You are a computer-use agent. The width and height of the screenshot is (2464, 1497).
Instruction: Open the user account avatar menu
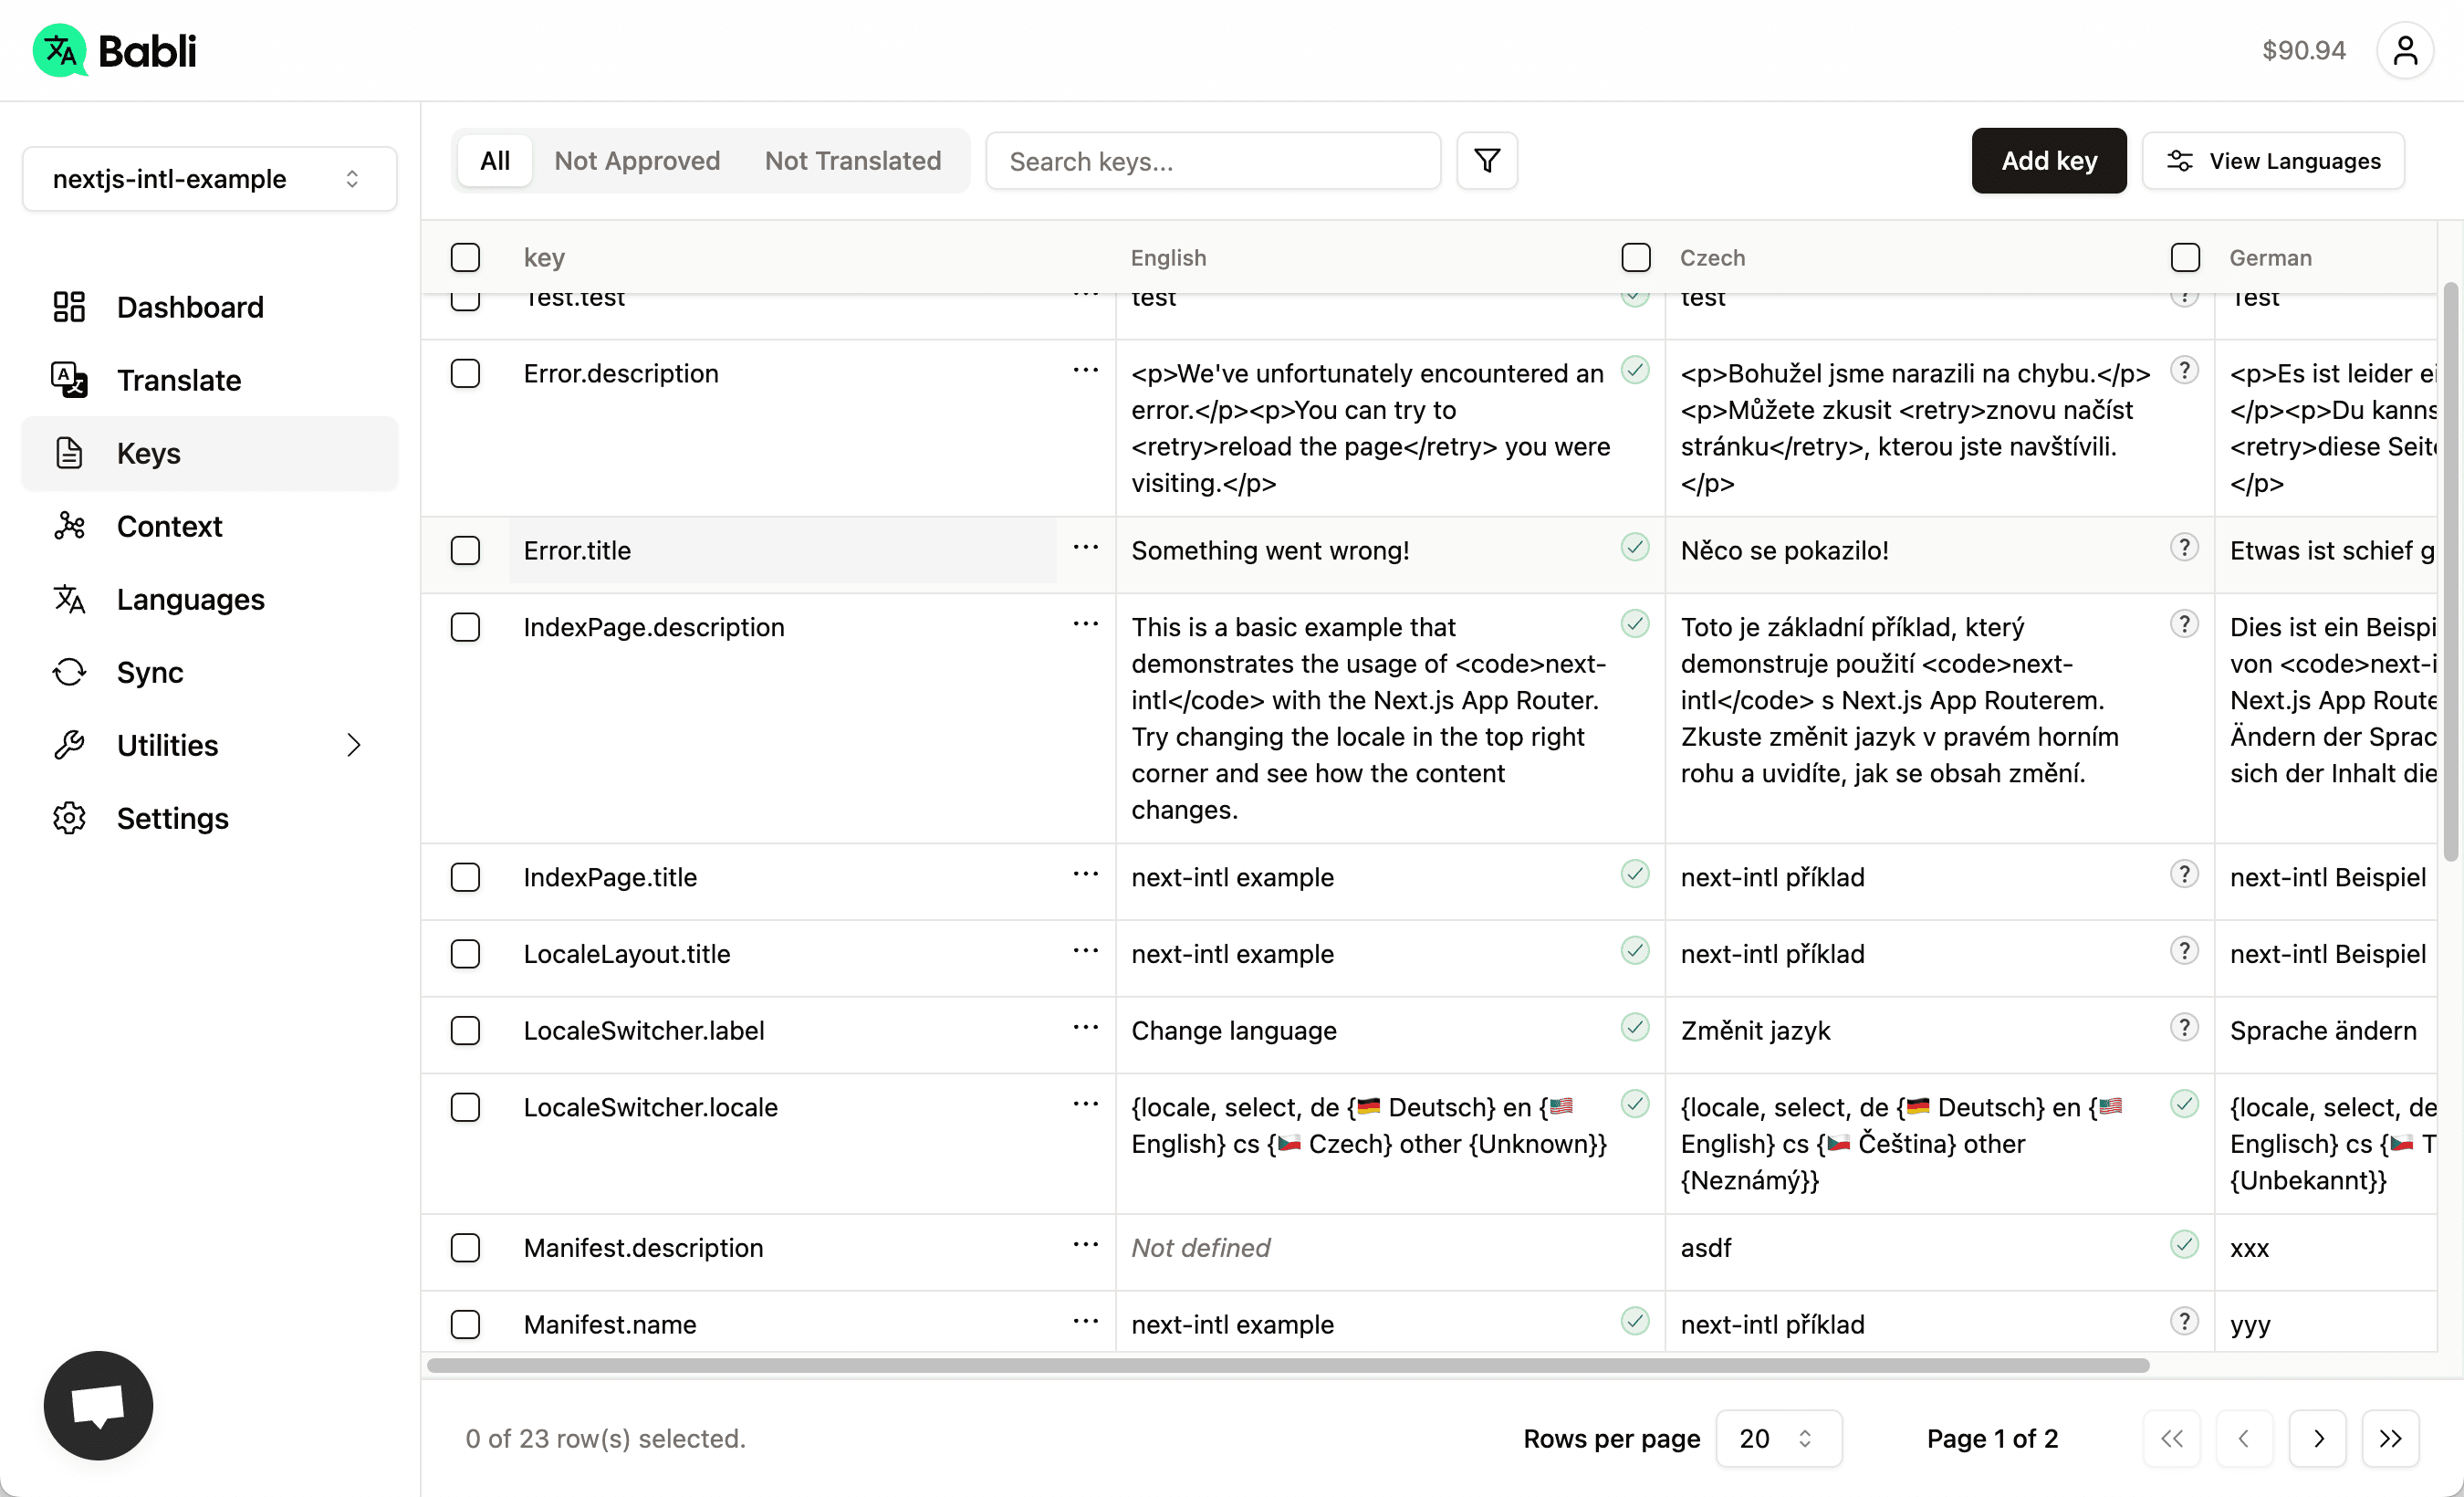coord(2406,49)
